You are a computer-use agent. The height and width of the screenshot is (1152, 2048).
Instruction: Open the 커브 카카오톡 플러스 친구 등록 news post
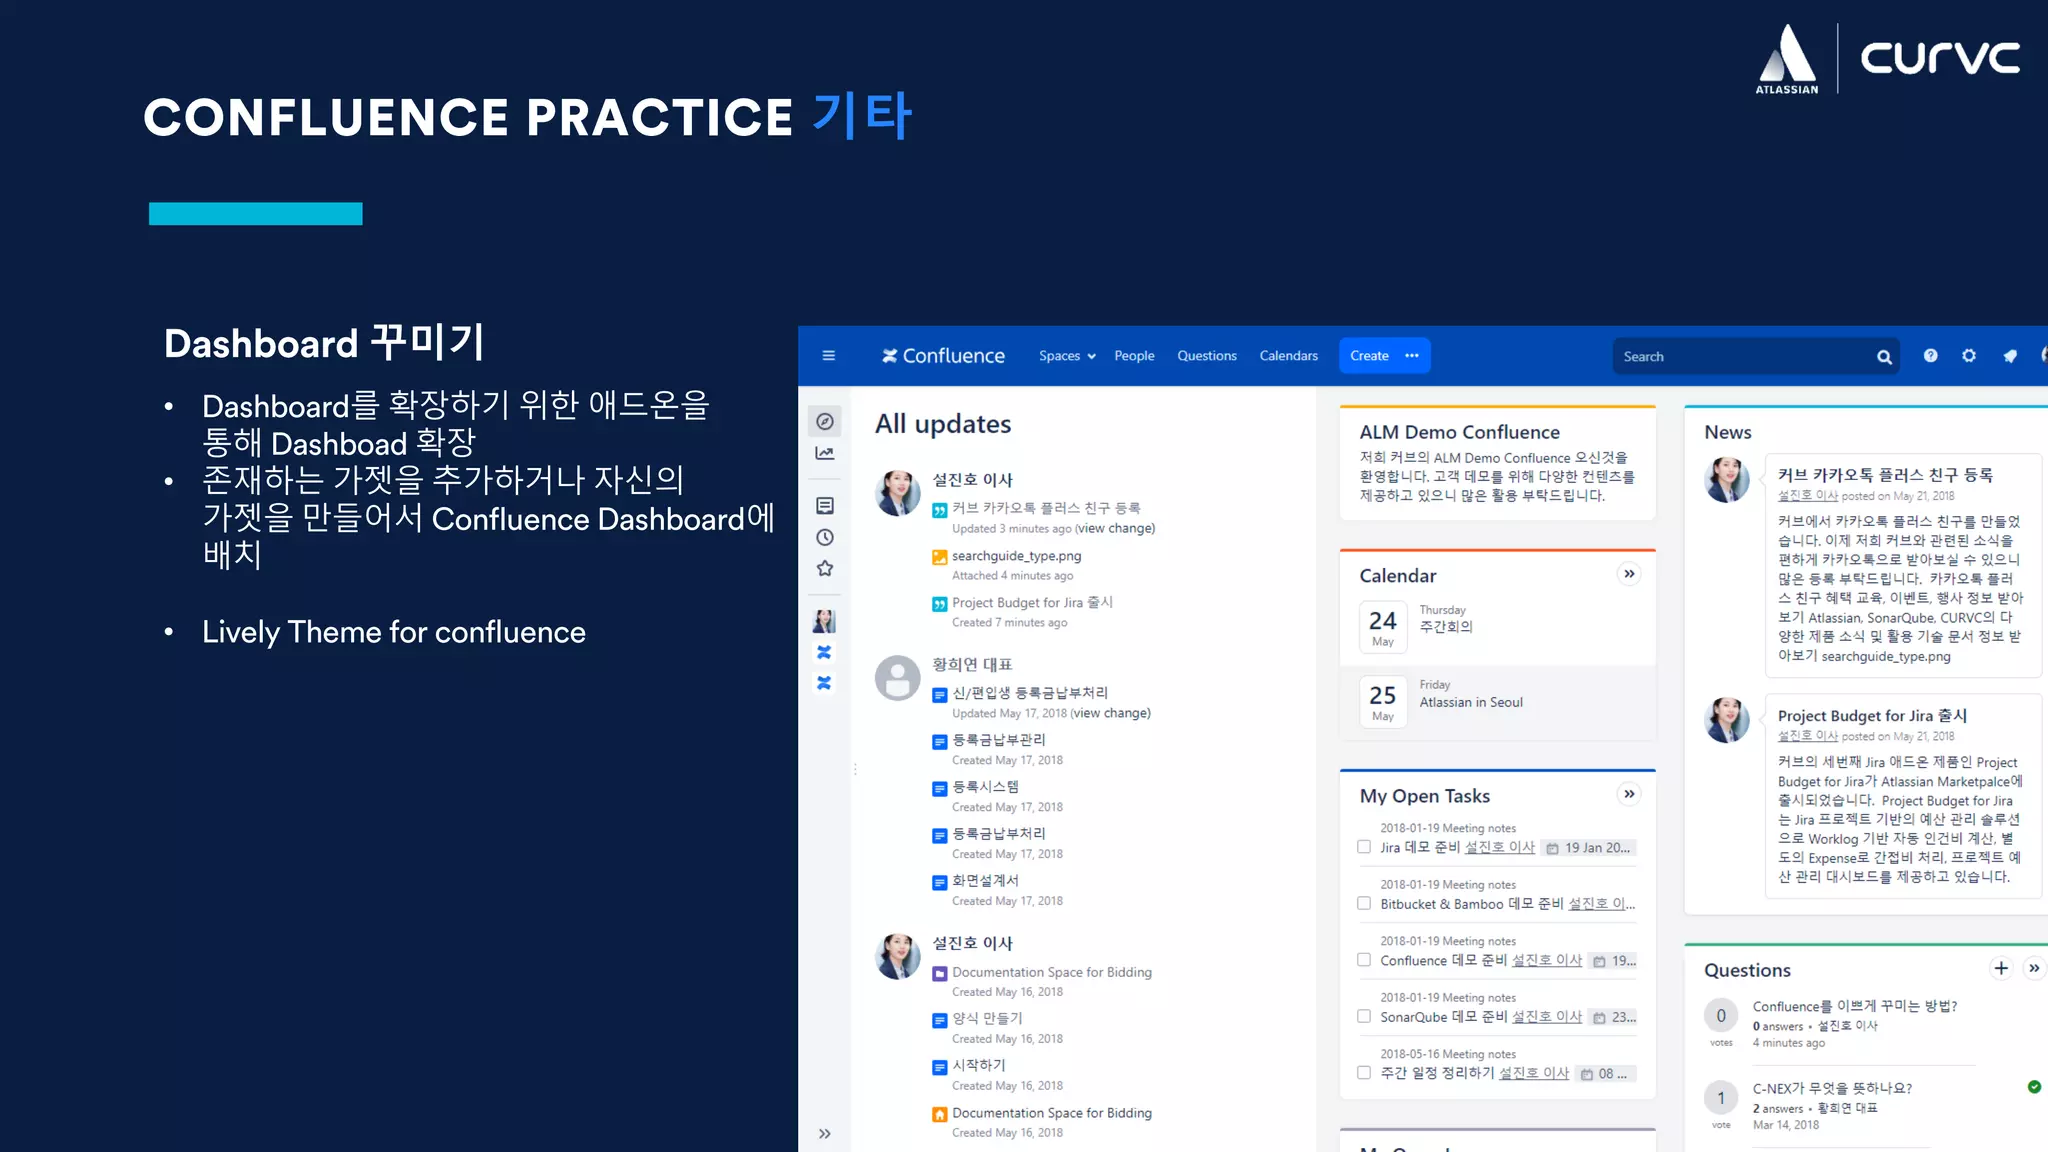tap(1885, 475)
